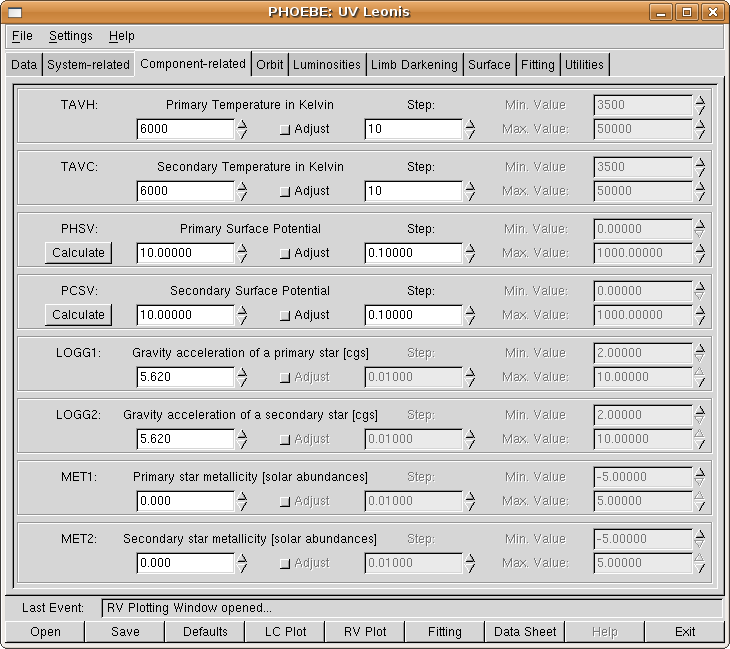The height and width of the screenshot is (649, 730).
Task: Click the TAVH primary temperature value field
Action: pos(185,129)
